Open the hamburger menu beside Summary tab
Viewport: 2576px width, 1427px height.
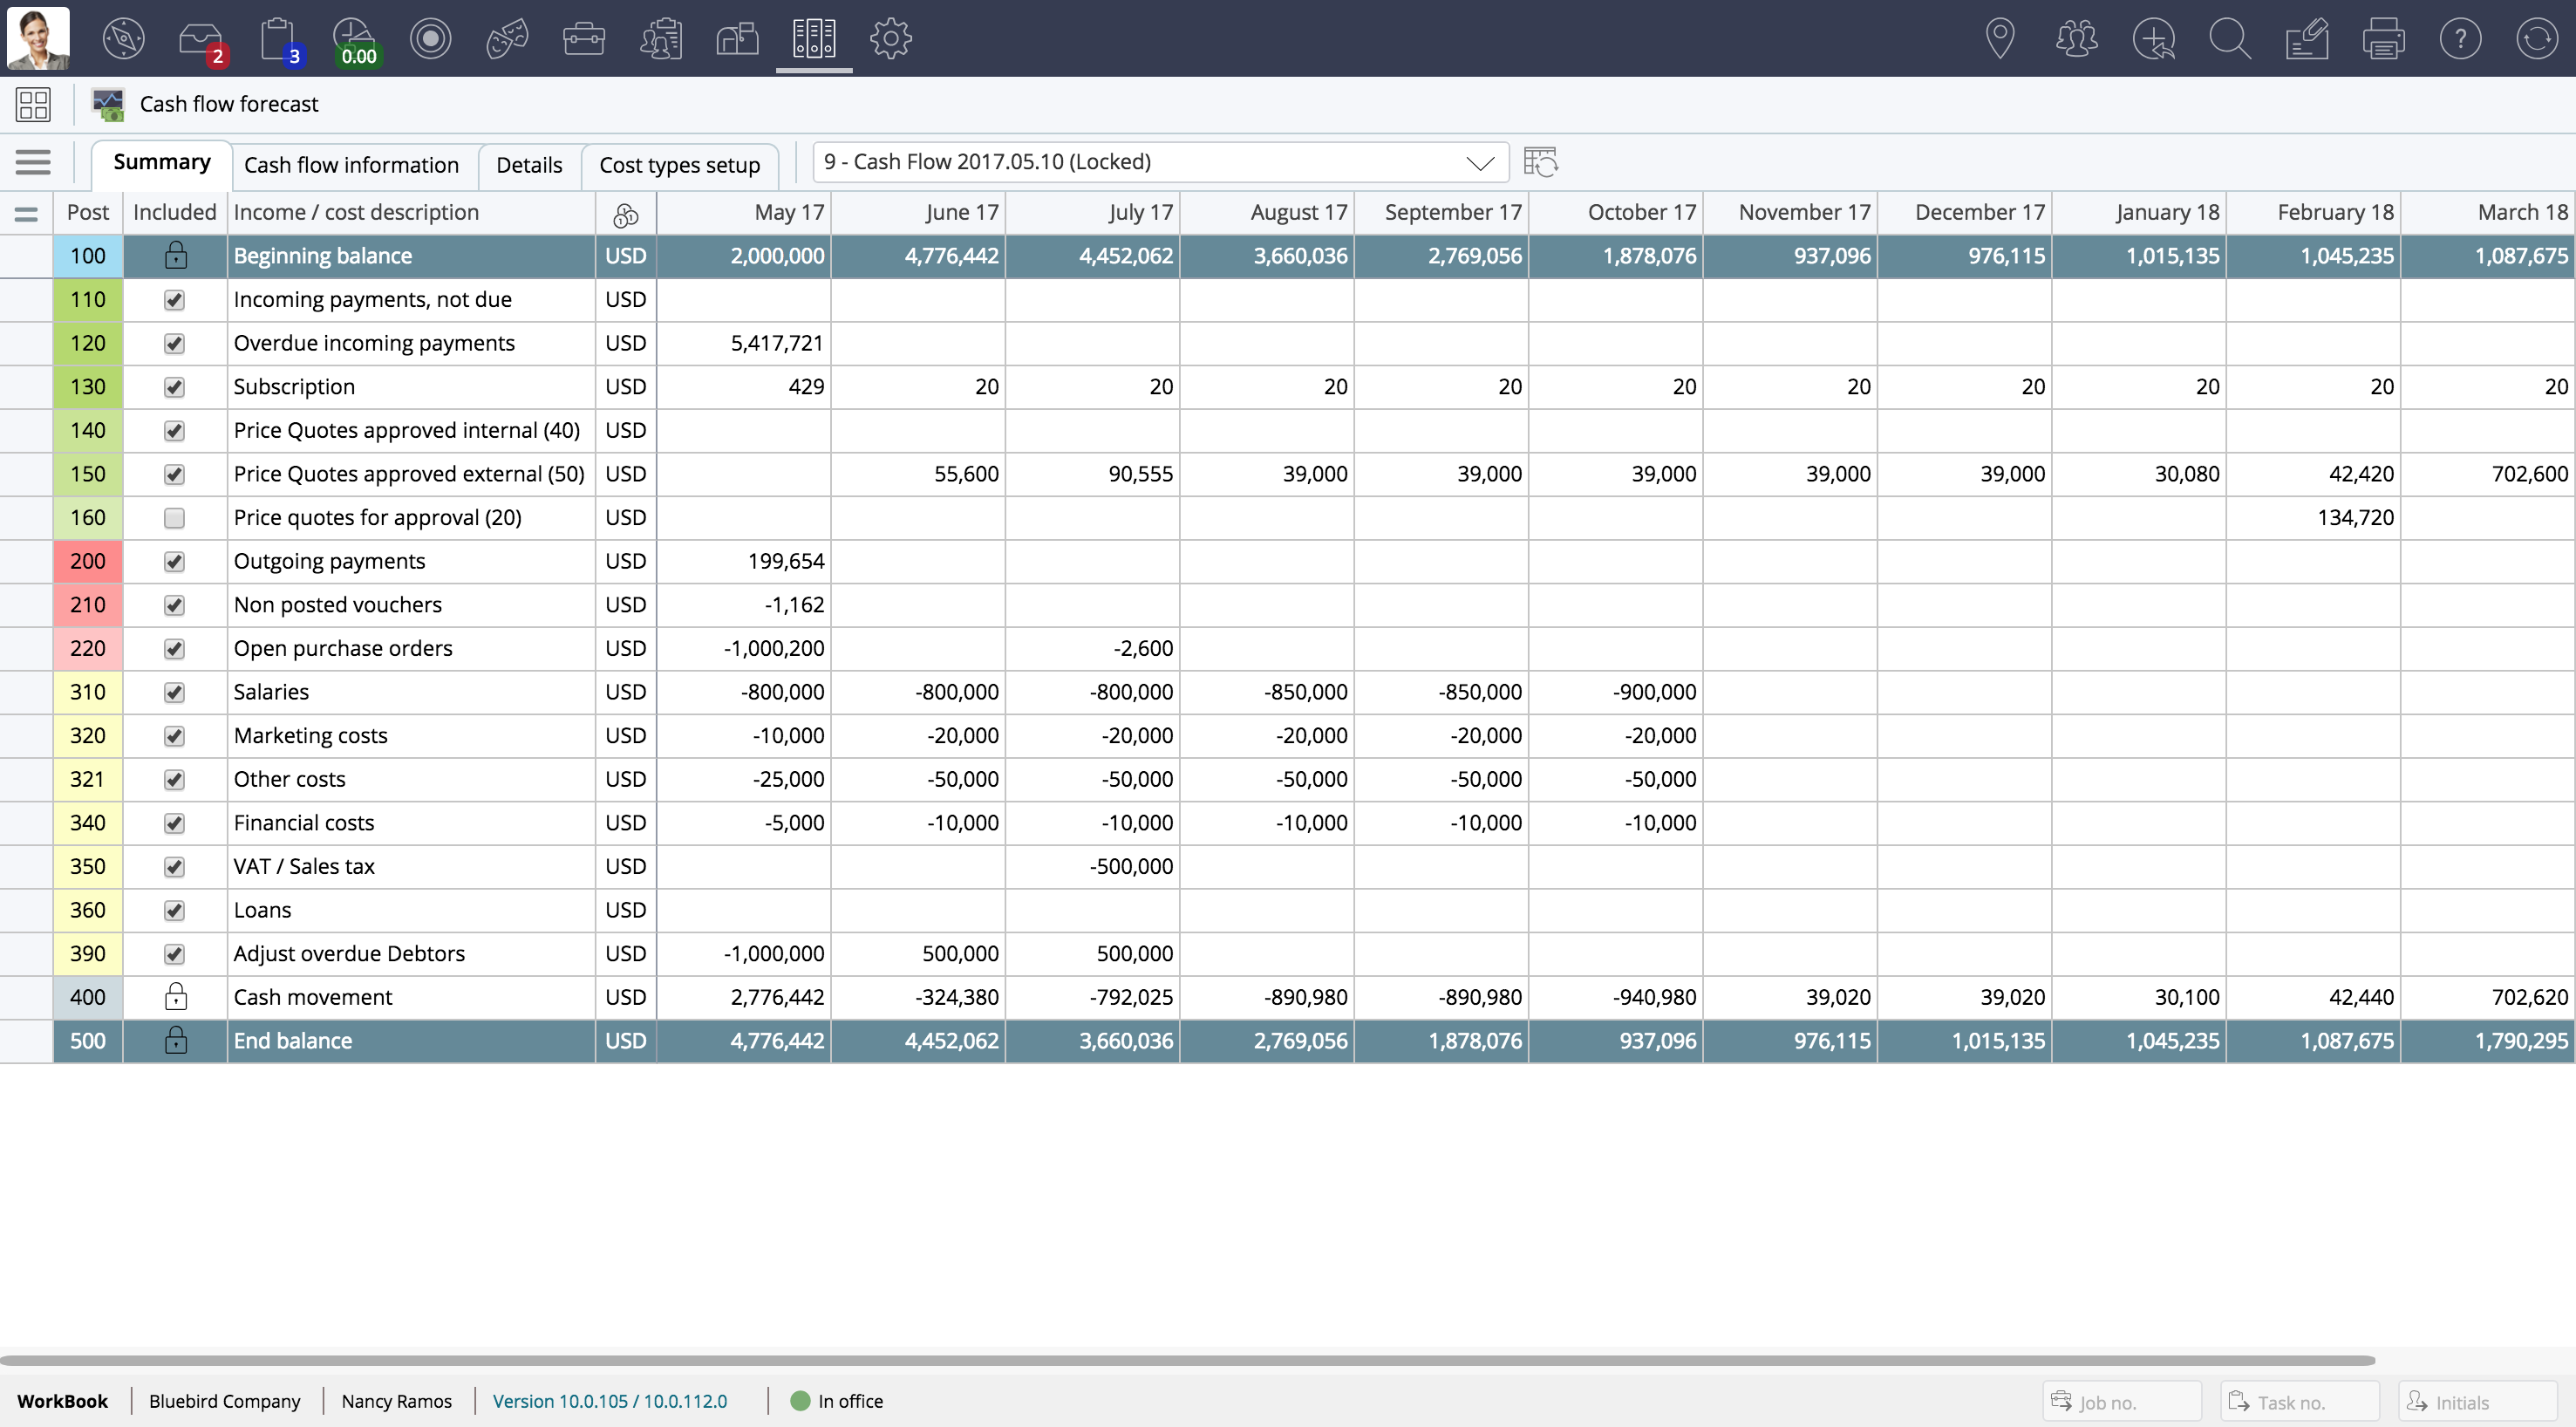coord(33,162)
